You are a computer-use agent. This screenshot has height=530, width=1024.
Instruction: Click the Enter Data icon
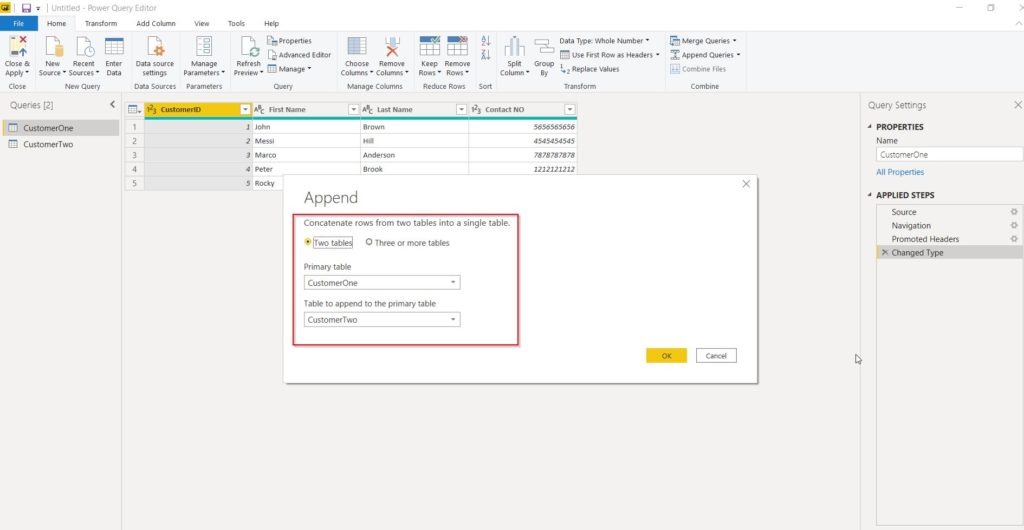point(114,47)
